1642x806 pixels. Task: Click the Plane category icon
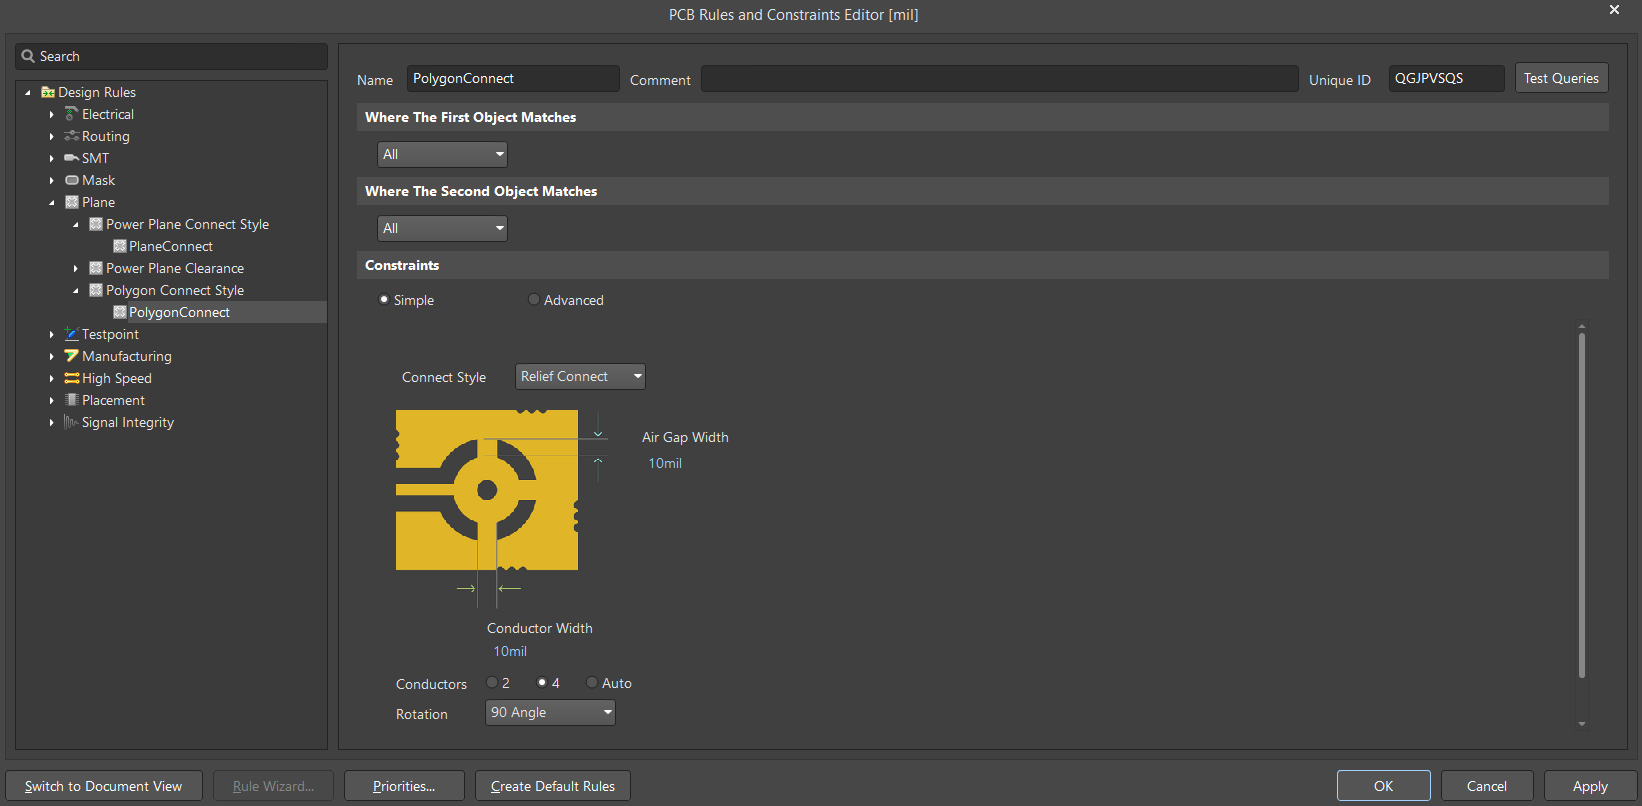(x=71, y=202)
